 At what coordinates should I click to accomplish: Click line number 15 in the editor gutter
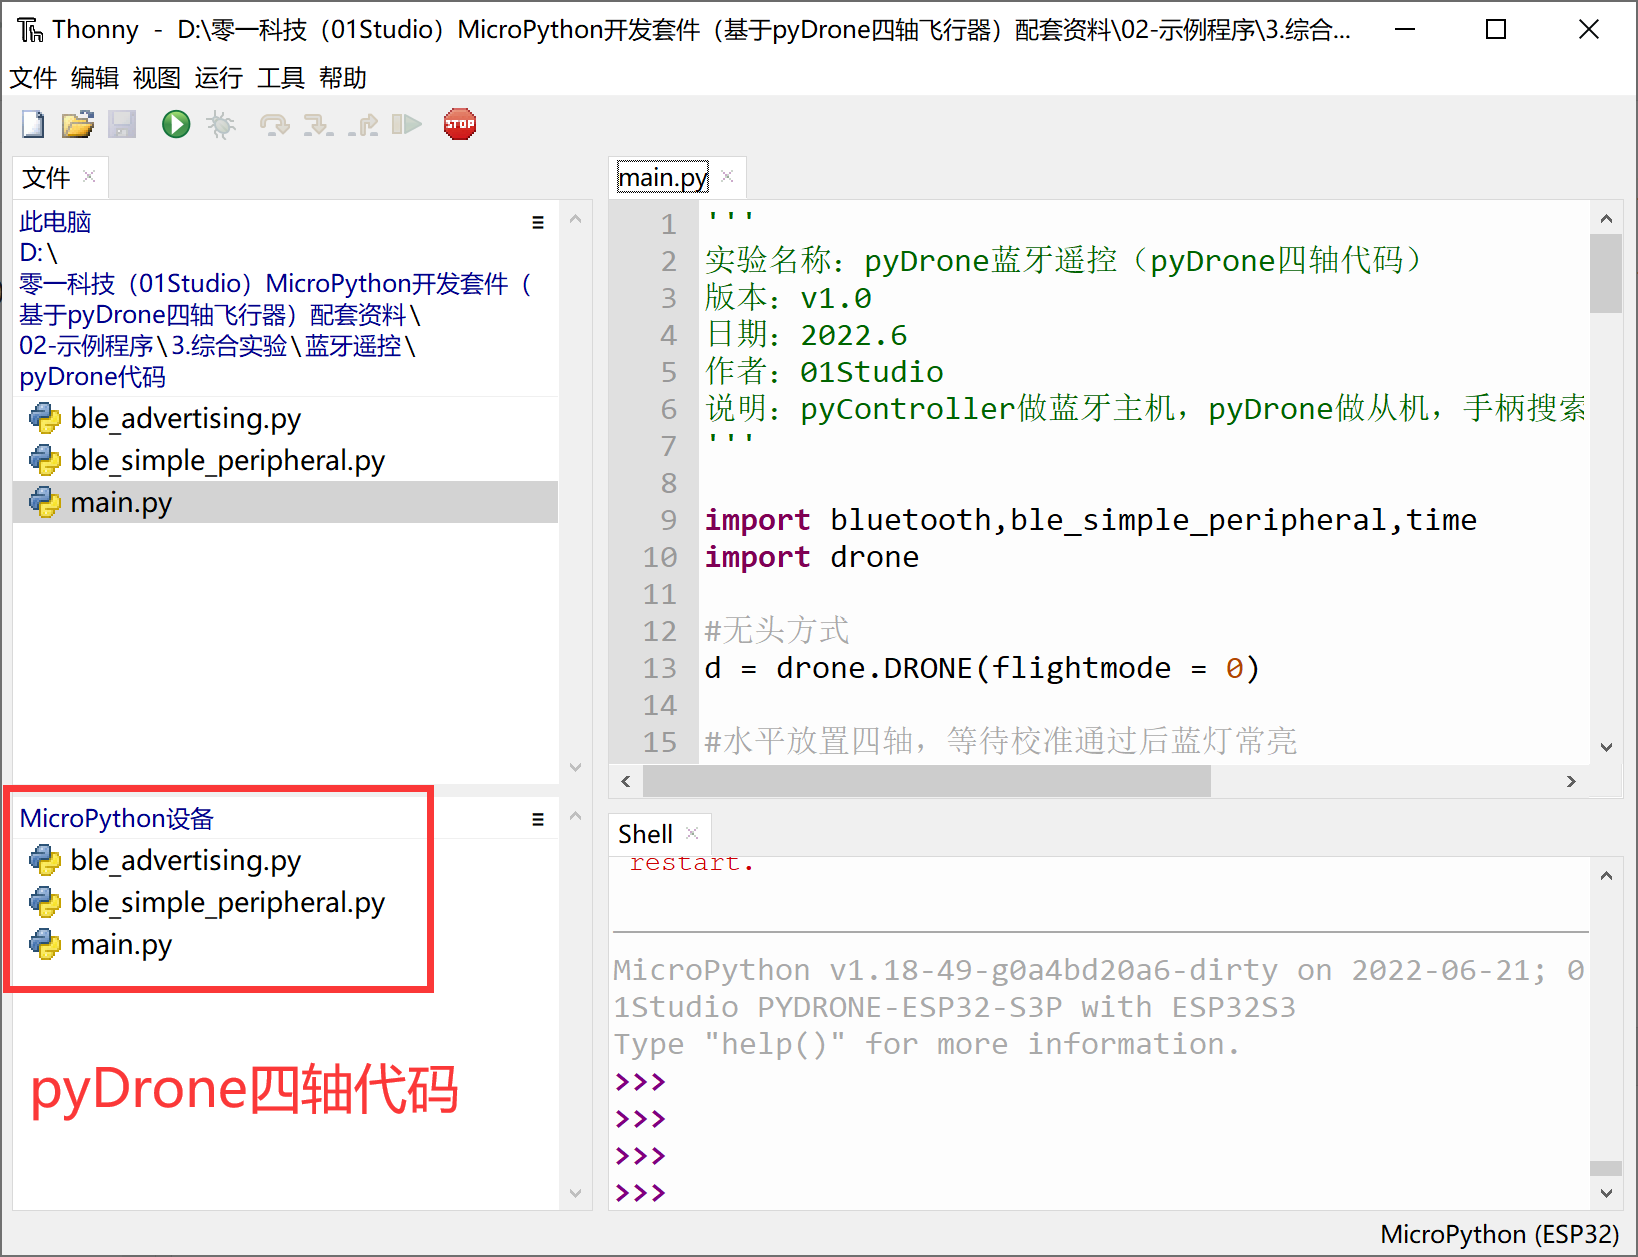pos(660,742)
